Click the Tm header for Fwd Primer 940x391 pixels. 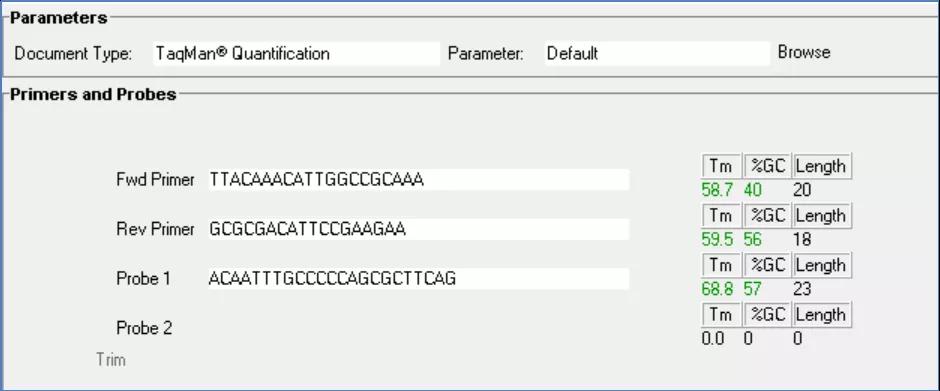(721, 166)
